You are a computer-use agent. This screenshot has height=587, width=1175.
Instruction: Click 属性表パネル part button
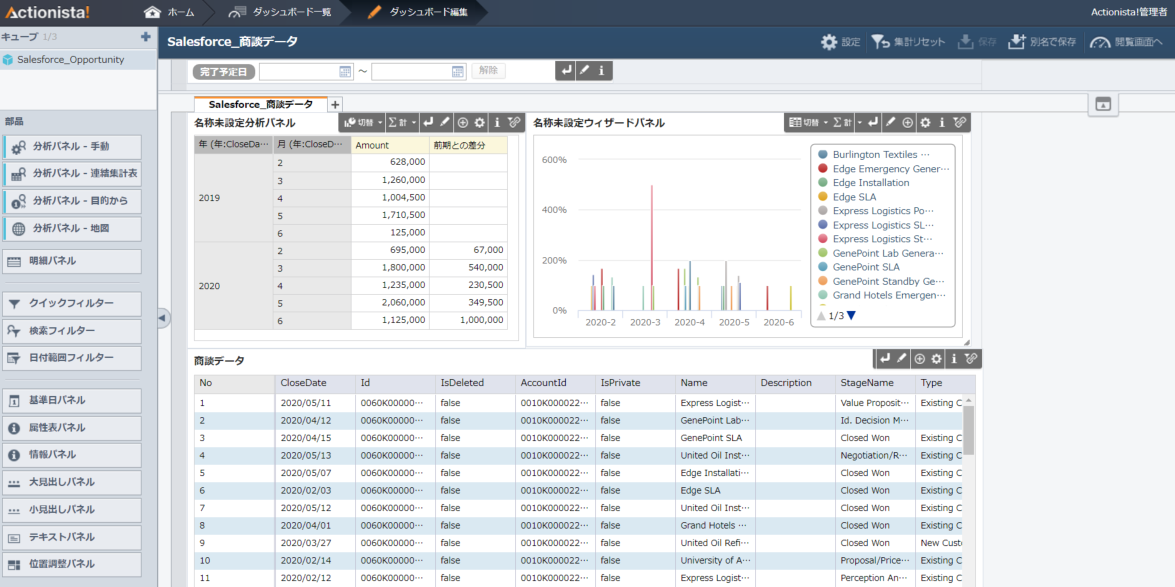pyautogui.click(x=72, y=427)
